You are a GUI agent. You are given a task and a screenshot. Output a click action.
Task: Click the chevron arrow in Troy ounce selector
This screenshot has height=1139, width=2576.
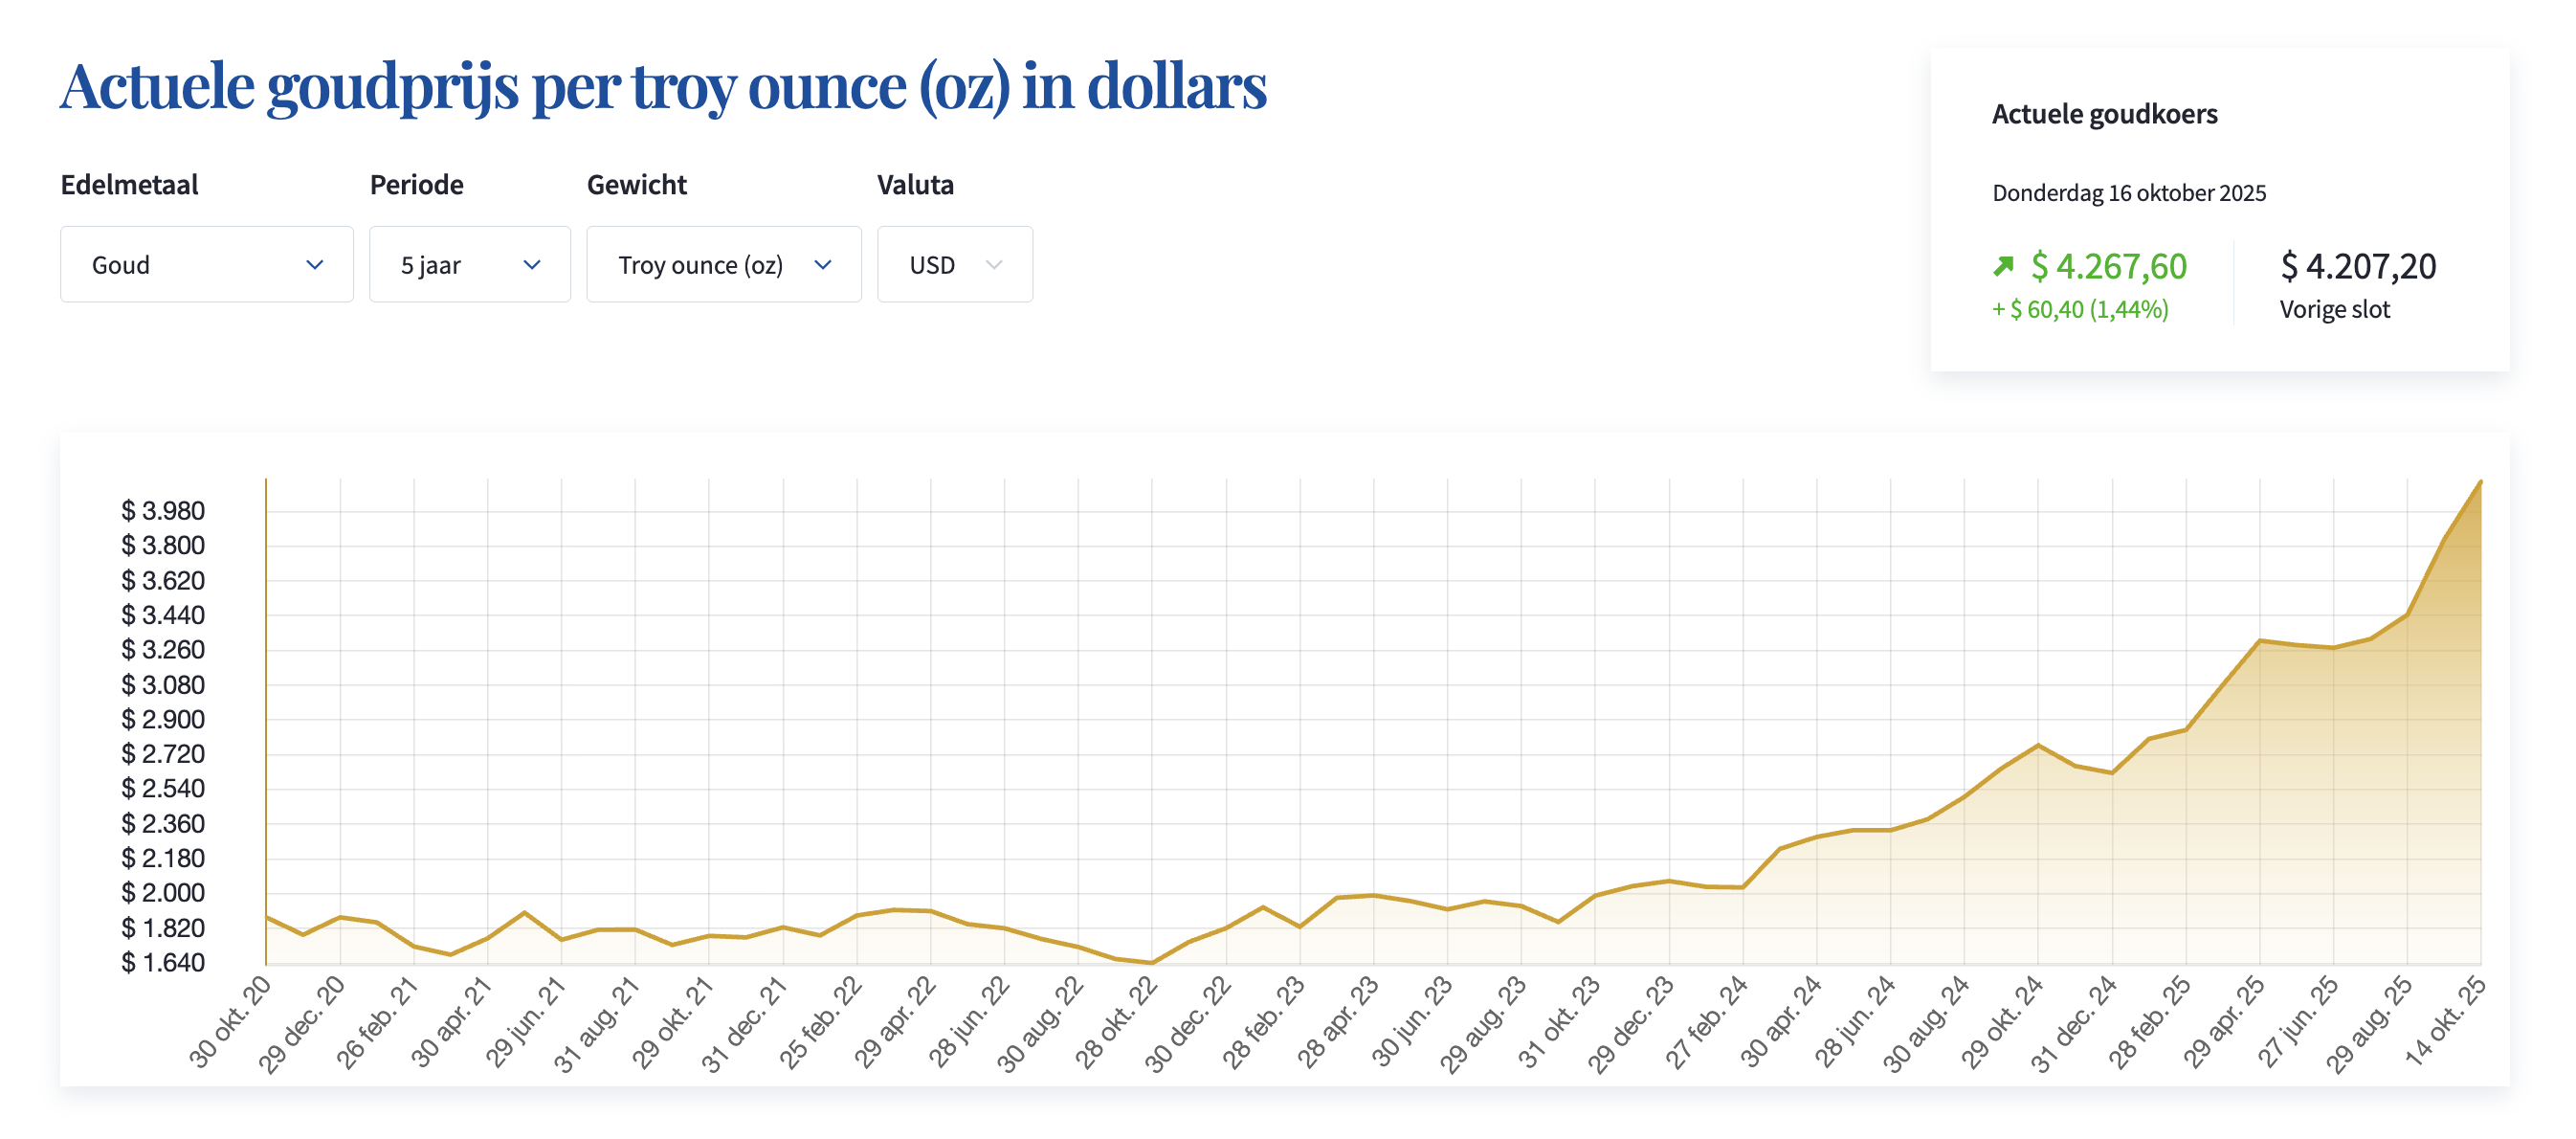(823, 265)
